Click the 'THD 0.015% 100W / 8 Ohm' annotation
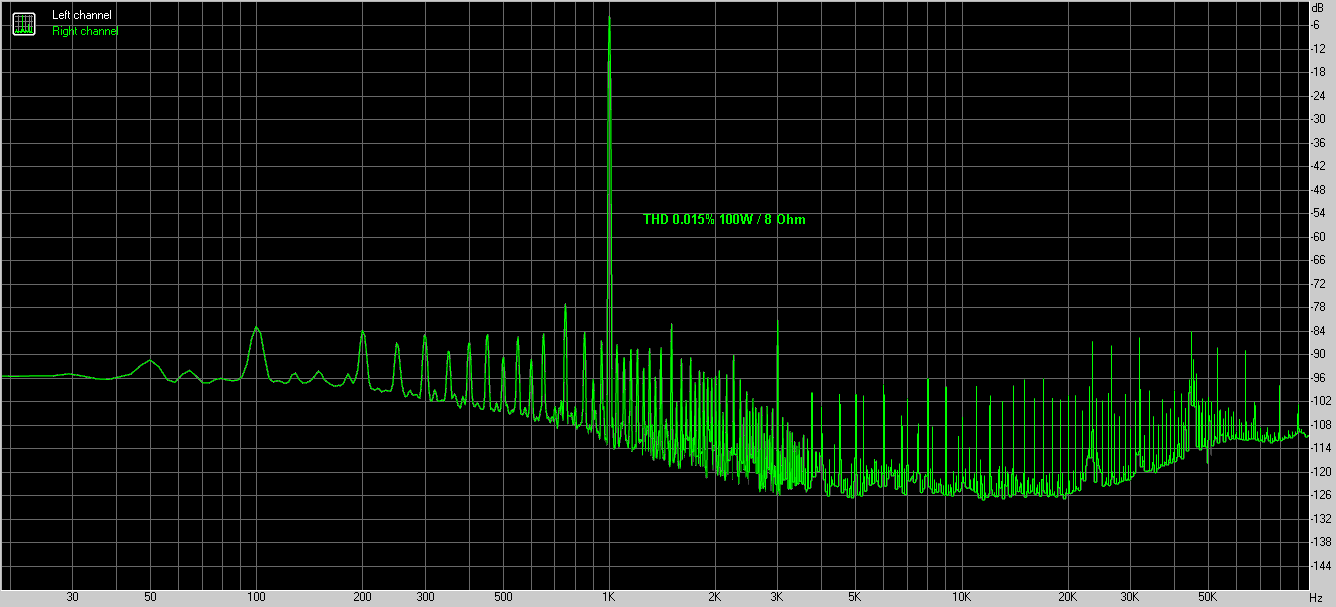Viewport: 1336px width, 607px height. 724,219
